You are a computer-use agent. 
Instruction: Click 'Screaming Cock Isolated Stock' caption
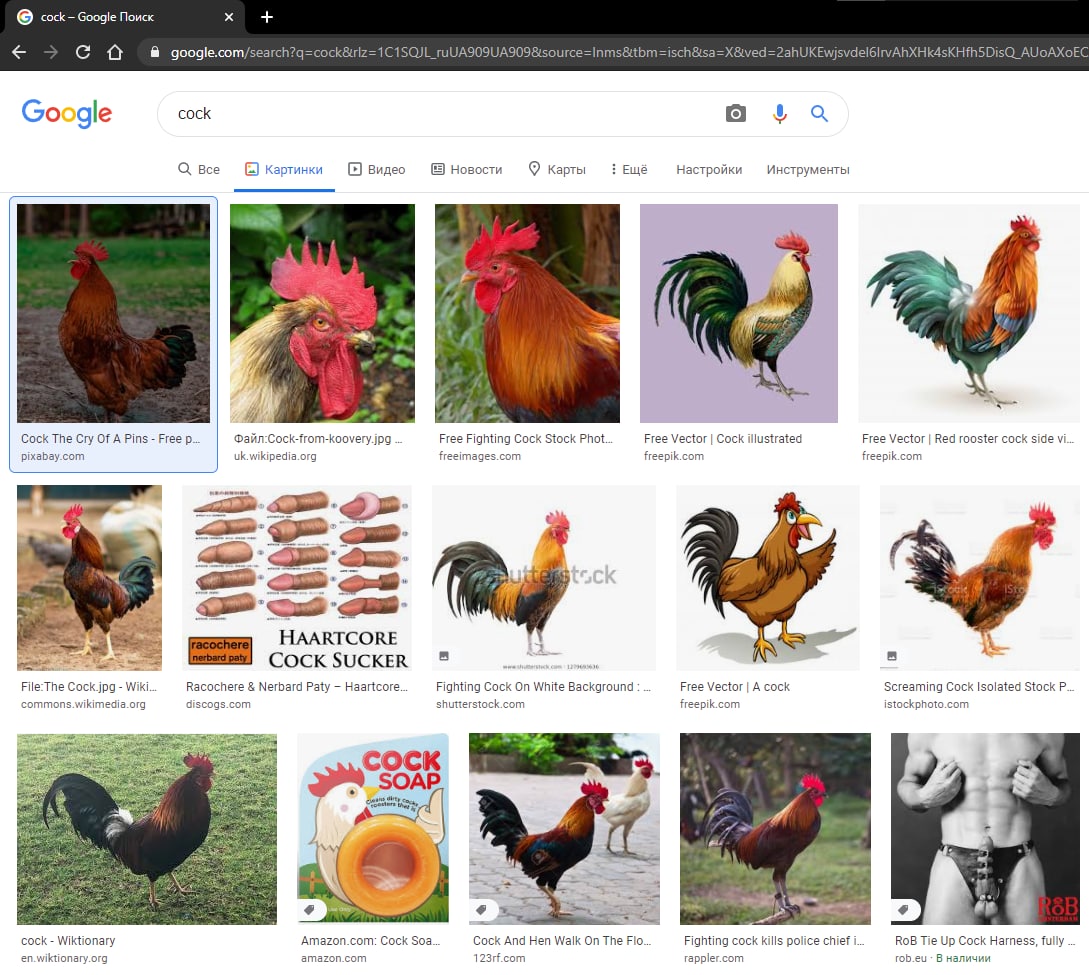pyautogui.click(x=979, y=687)
